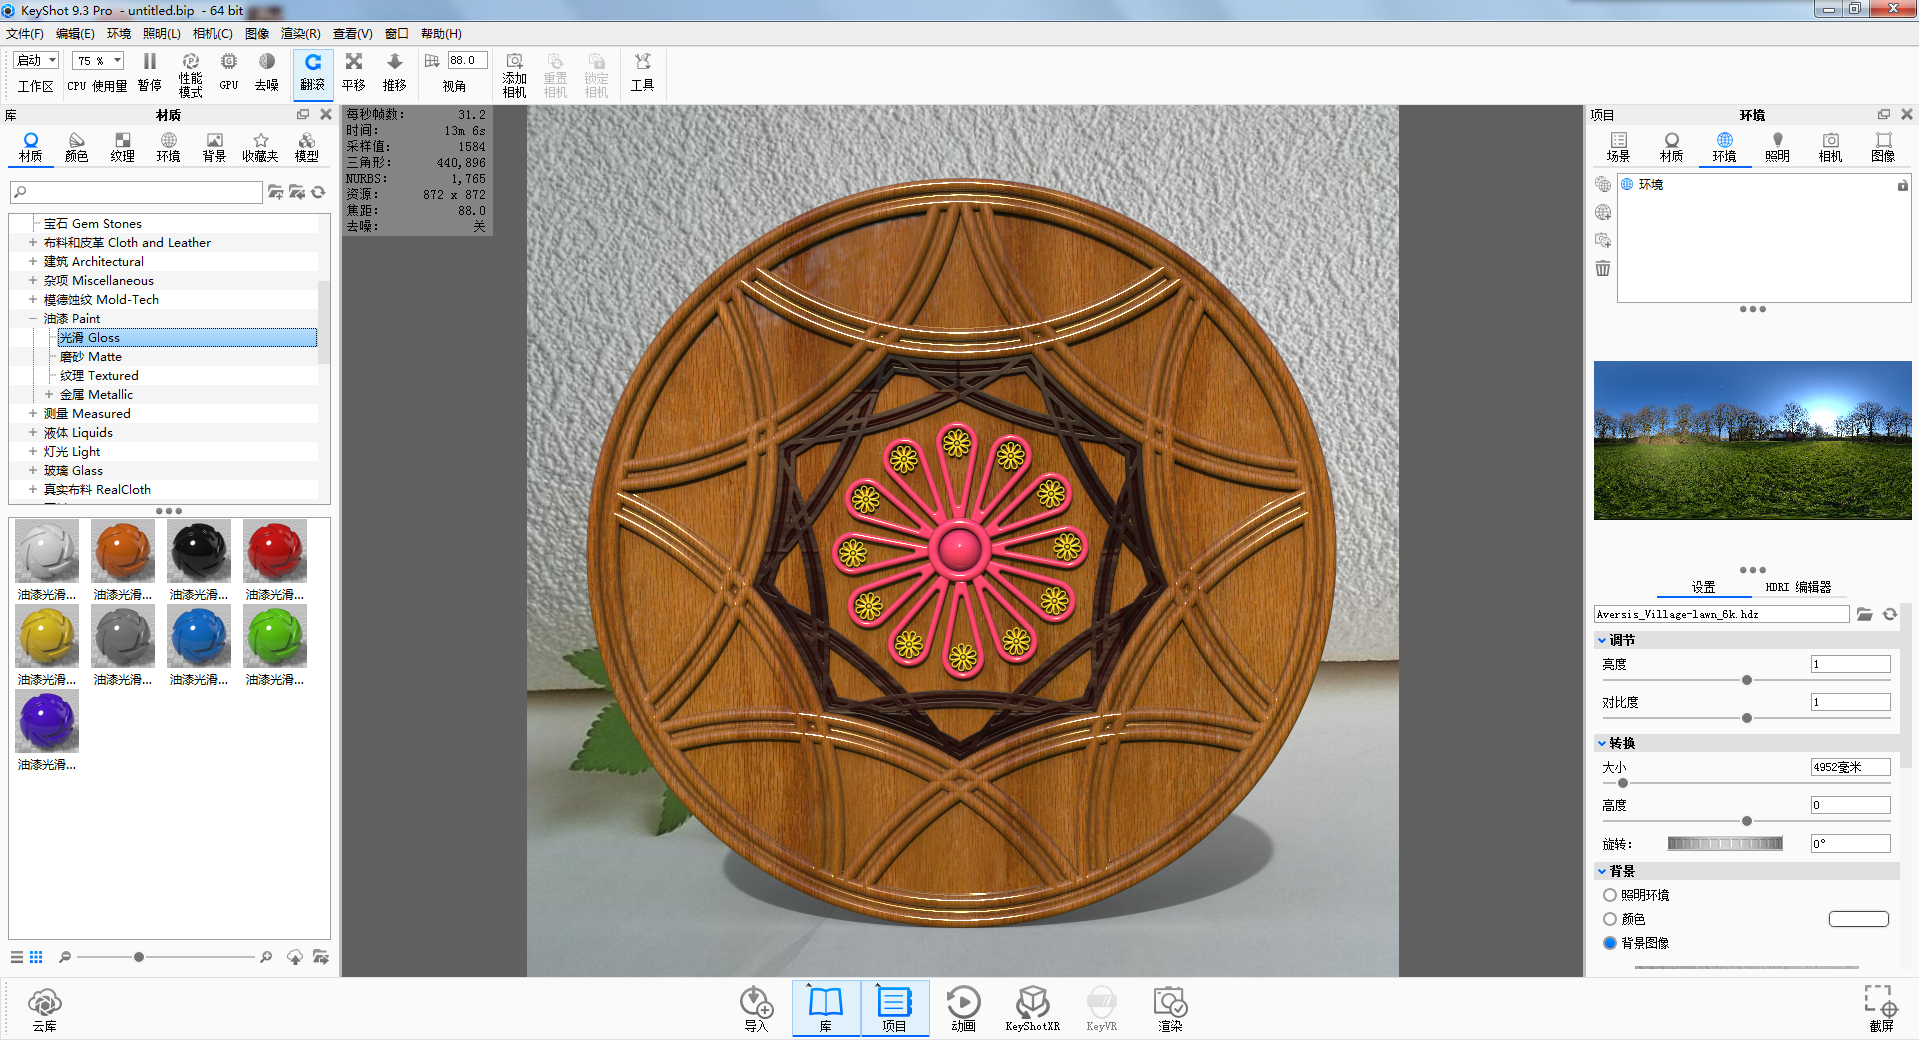Switch to the Scene project tab
The width and height of the screenshot is (1919, 1040).
coord(1618,147)
